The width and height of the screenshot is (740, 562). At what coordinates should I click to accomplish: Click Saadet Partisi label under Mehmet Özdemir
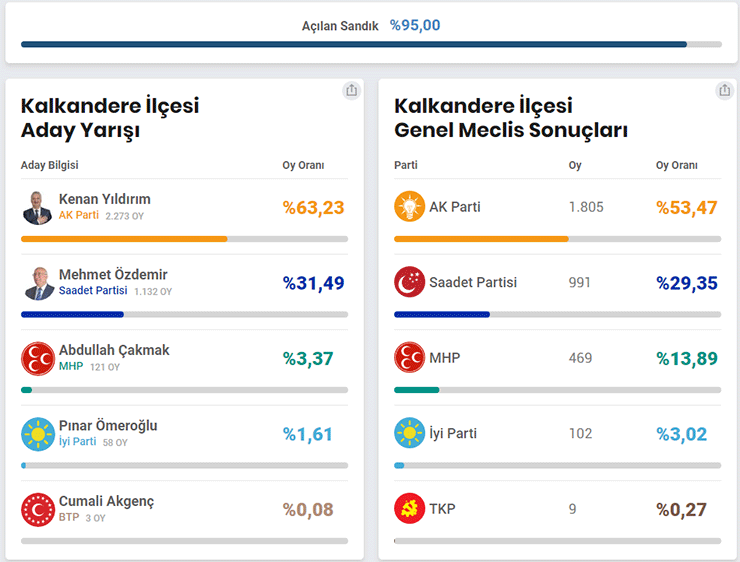(x=93, y=291)
